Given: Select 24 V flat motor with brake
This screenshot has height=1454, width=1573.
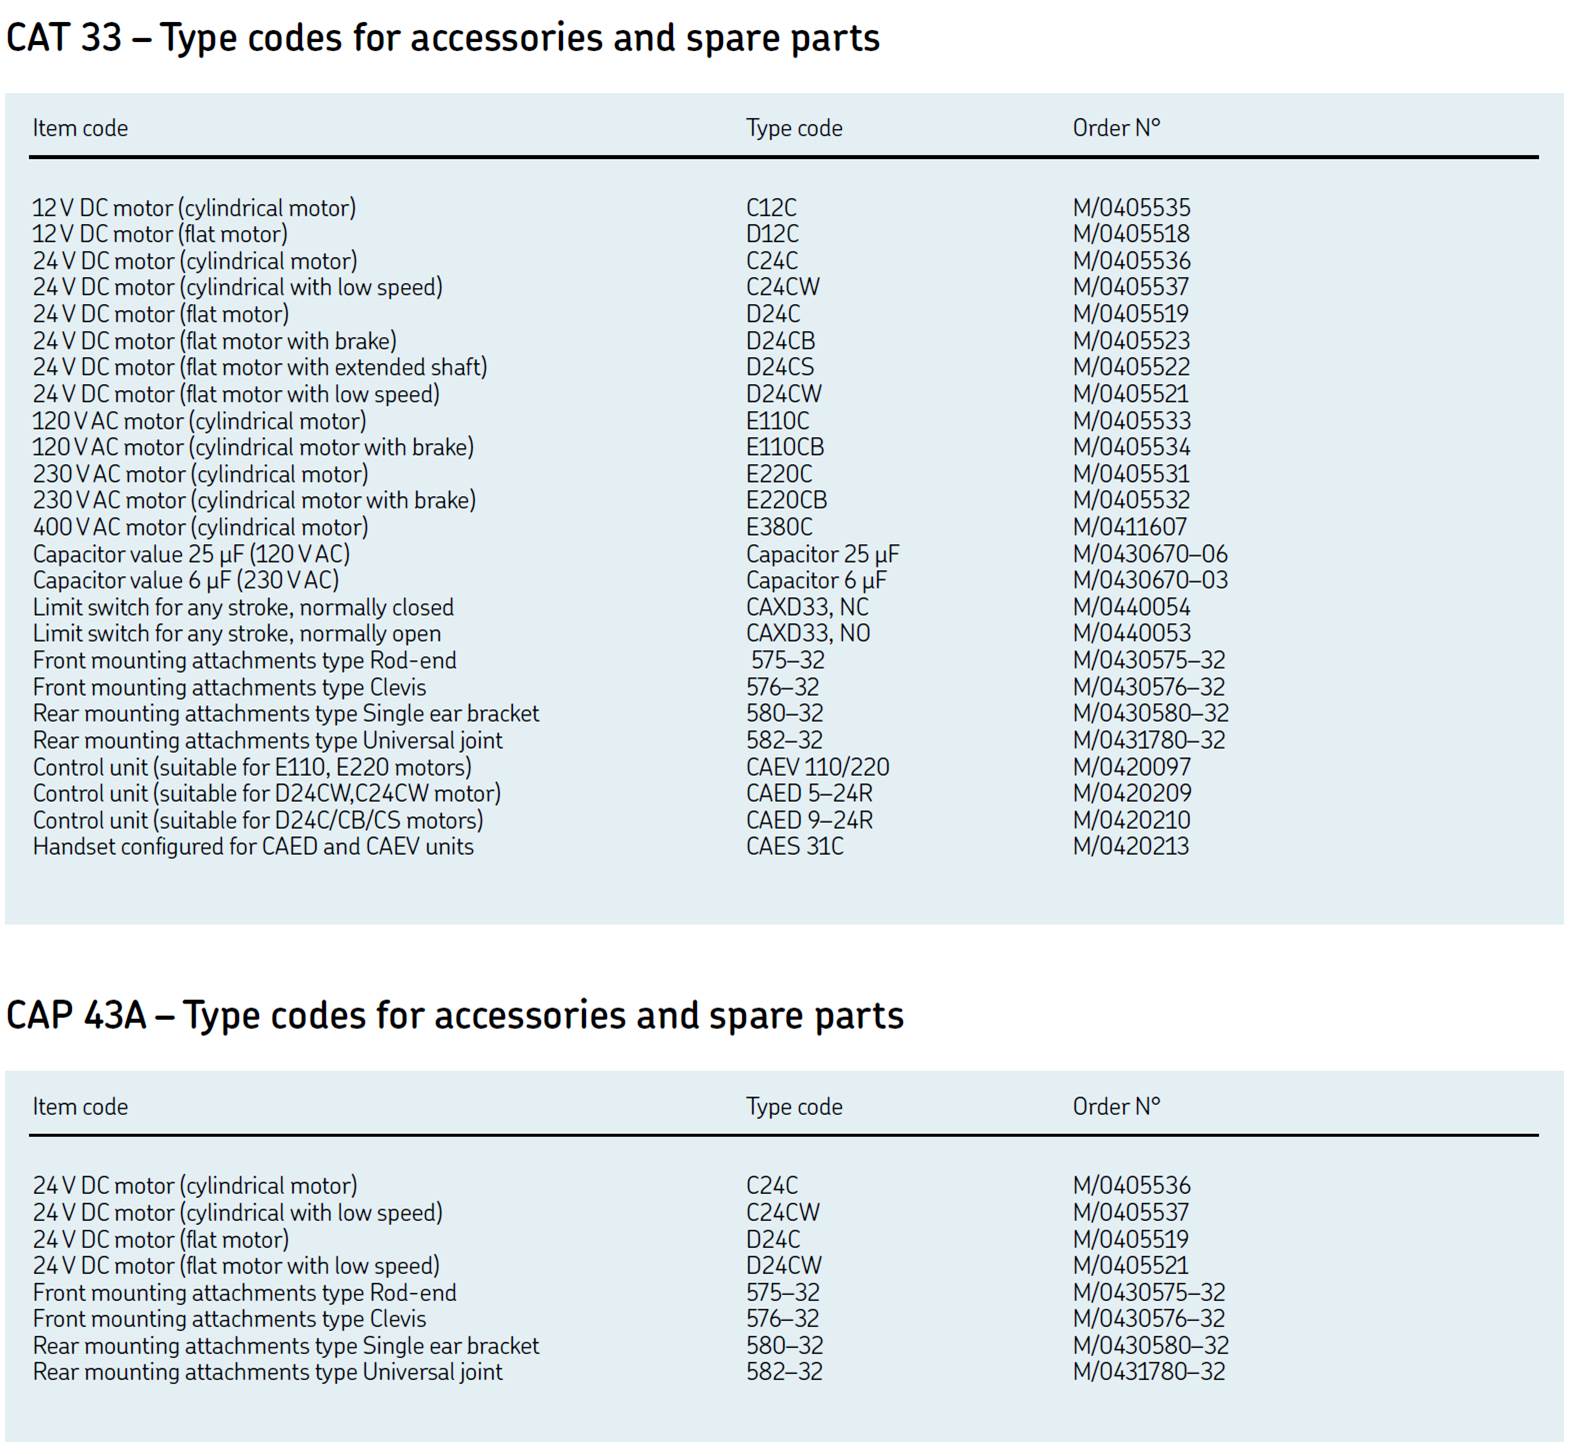Looking at the screenshot, I should pos(214,341).
